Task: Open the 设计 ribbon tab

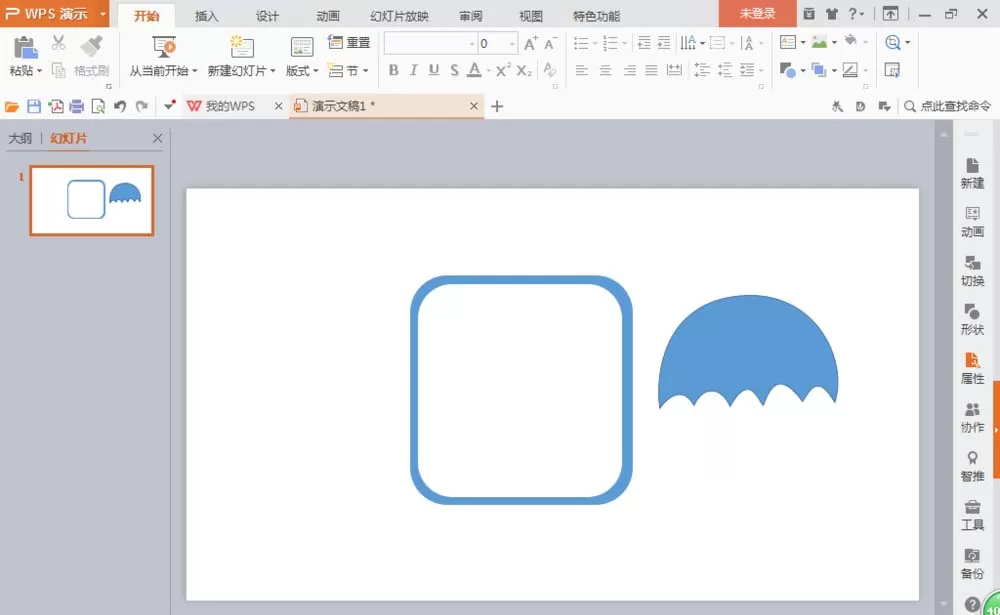Action: tap(267, 16)
